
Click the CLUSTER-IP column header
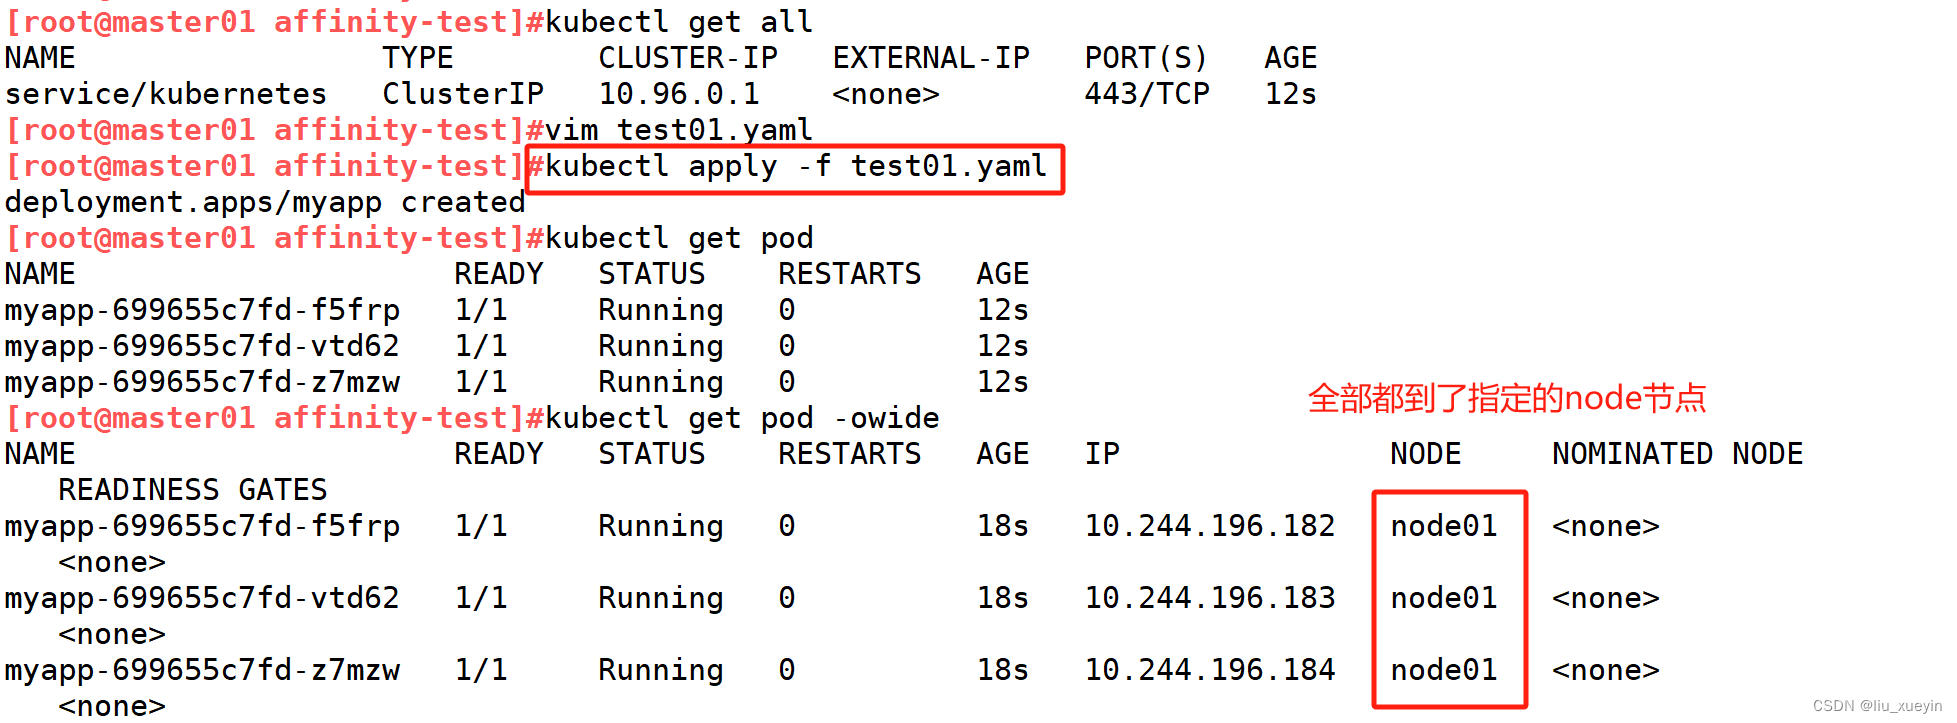click(688, 58)
